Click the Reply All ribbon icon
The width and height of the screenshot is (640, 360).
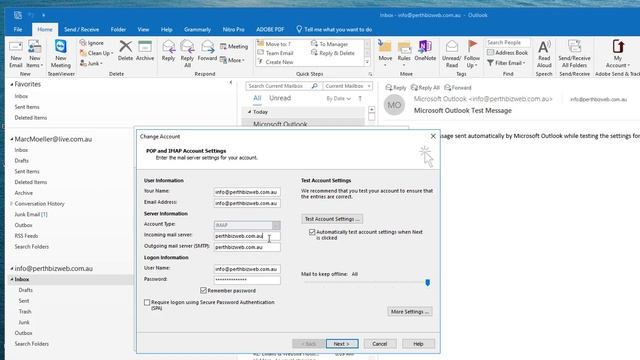point(187,54)
